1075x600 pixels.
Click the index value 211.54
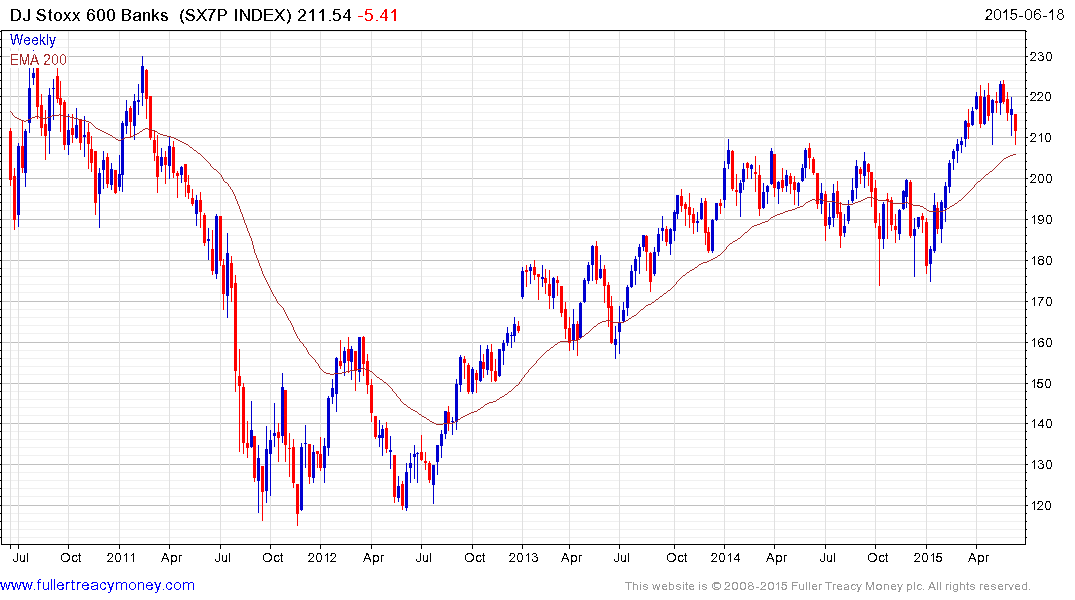coord(324,15)
